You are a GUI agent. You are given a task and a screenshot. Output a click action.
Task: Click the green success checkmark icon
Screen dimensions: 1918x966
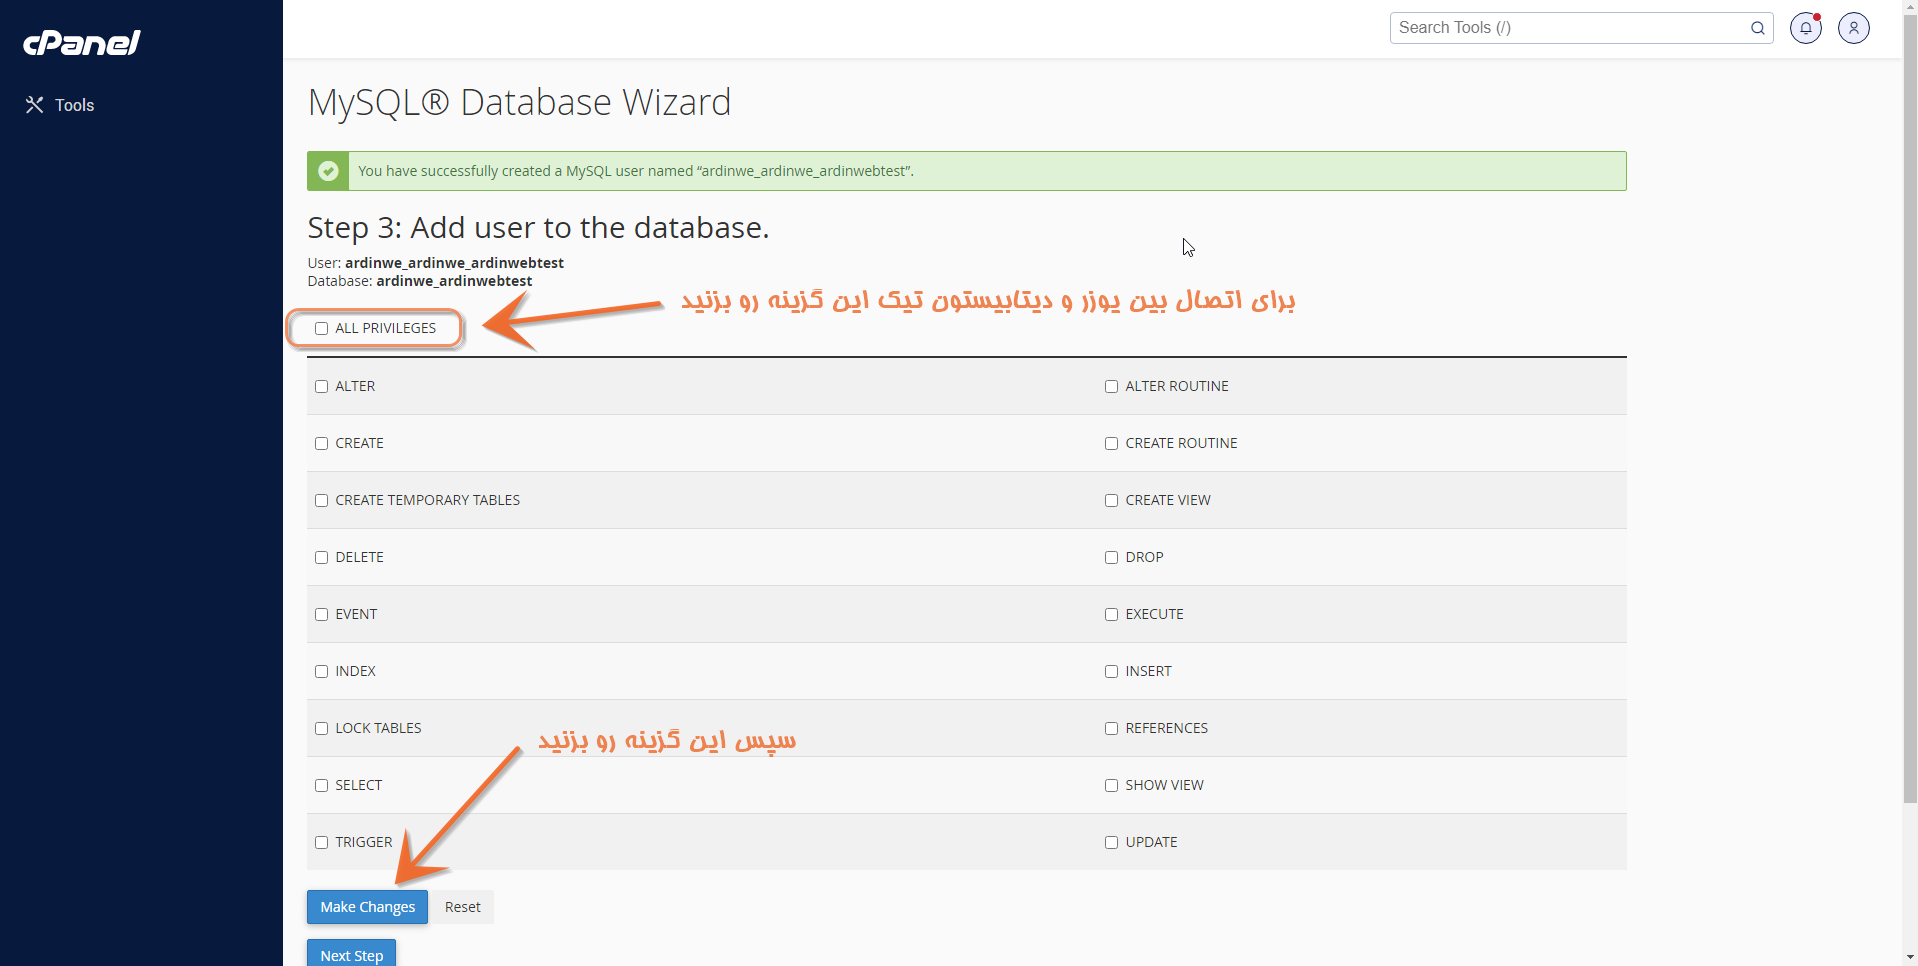pos(328,171)
